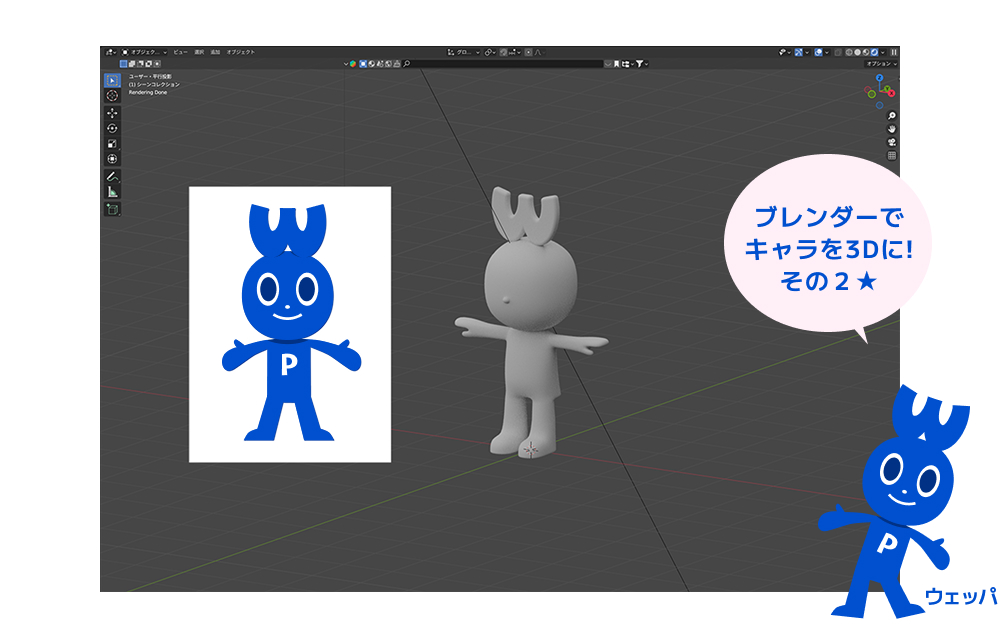Open the オブジェクト menu
Screen dimensions: 1000x640
point(240,52)
